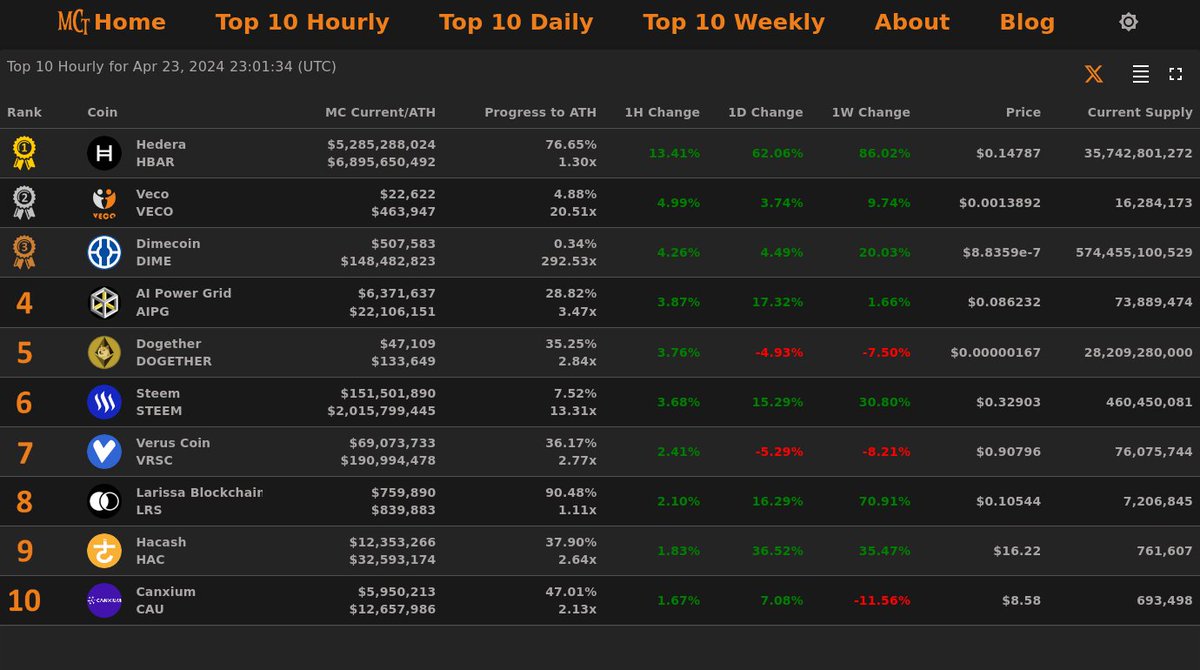Open the About page
1200x670 pixels.
[x=912, y=22]
